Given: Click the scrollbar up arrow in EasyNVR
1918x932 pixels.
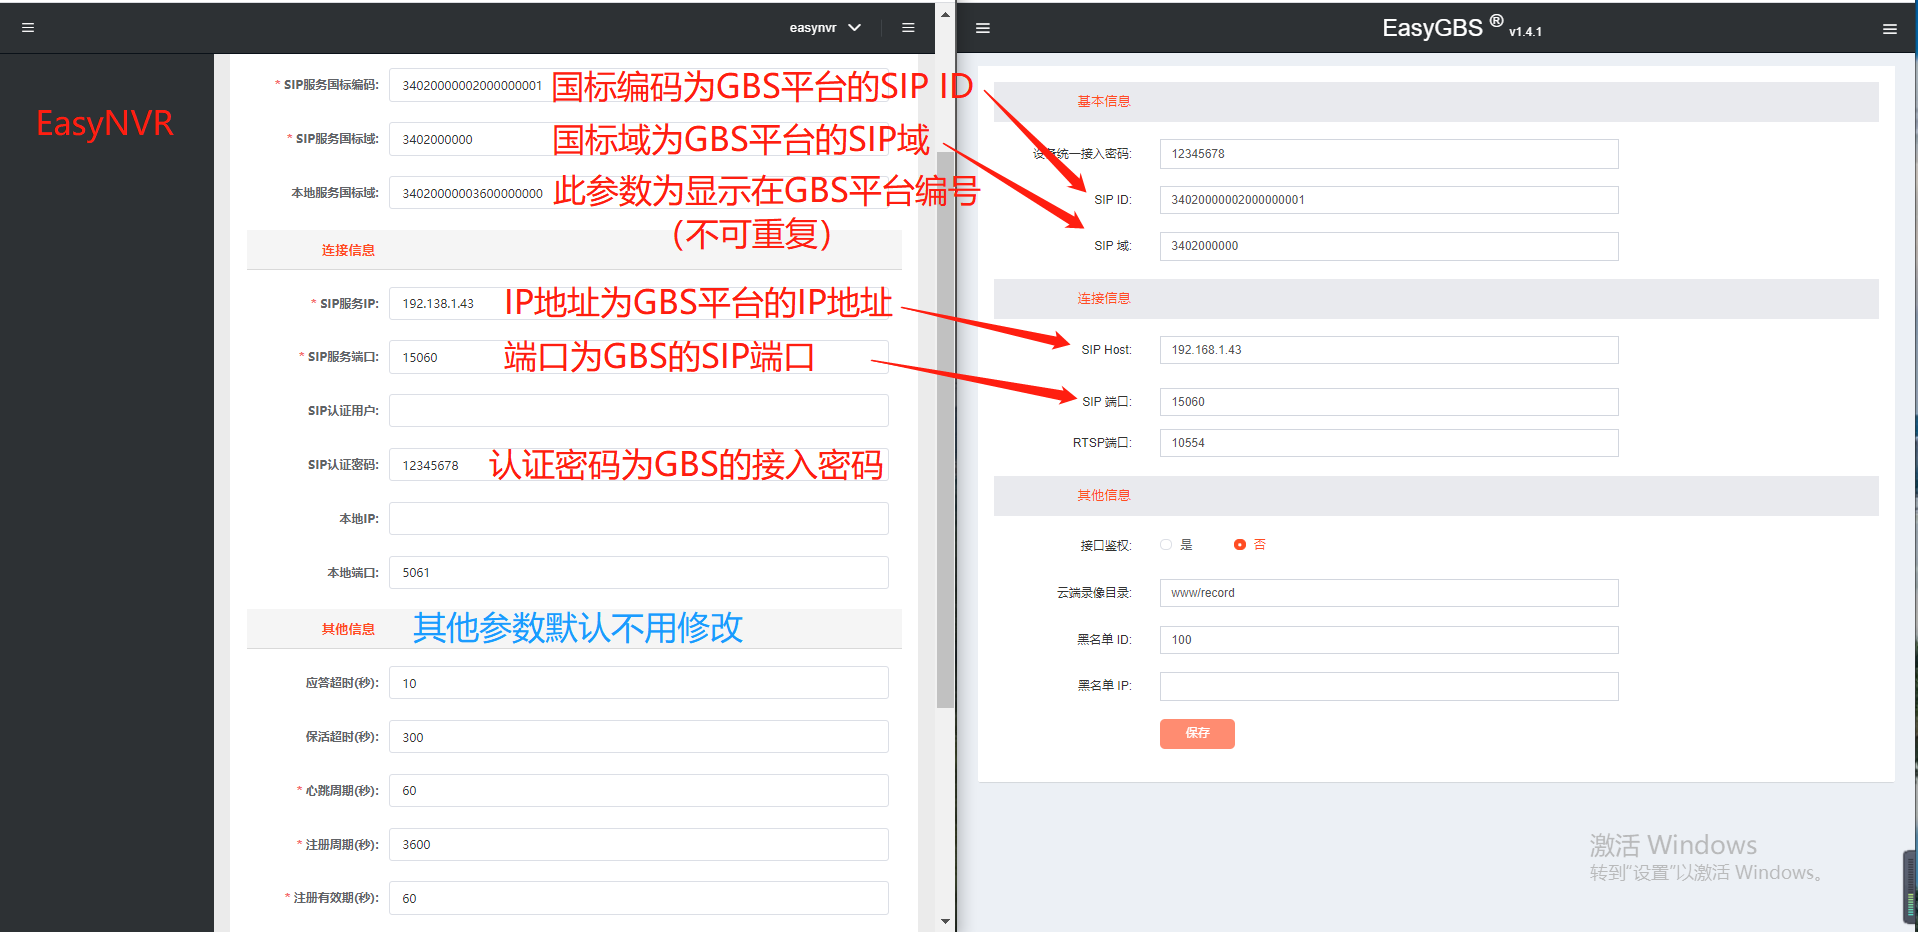Looking at the screenshot, I should tap(945, 15).
